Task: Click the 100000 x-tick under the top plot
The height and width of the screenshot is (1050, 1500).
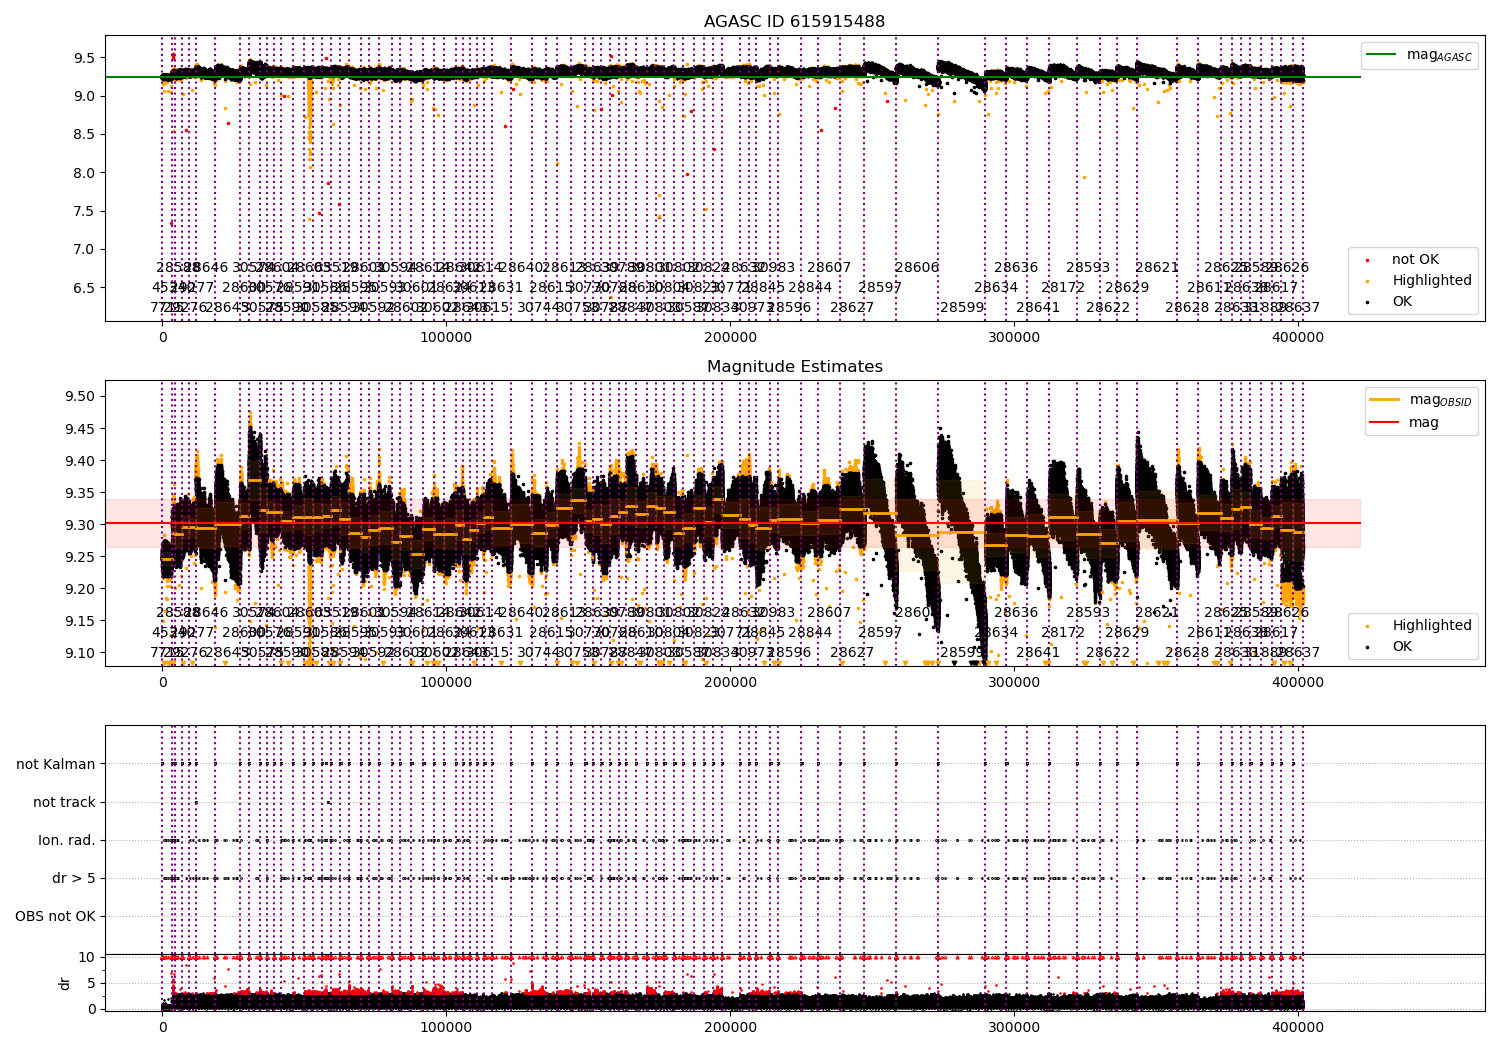Action: pos(446,338)
